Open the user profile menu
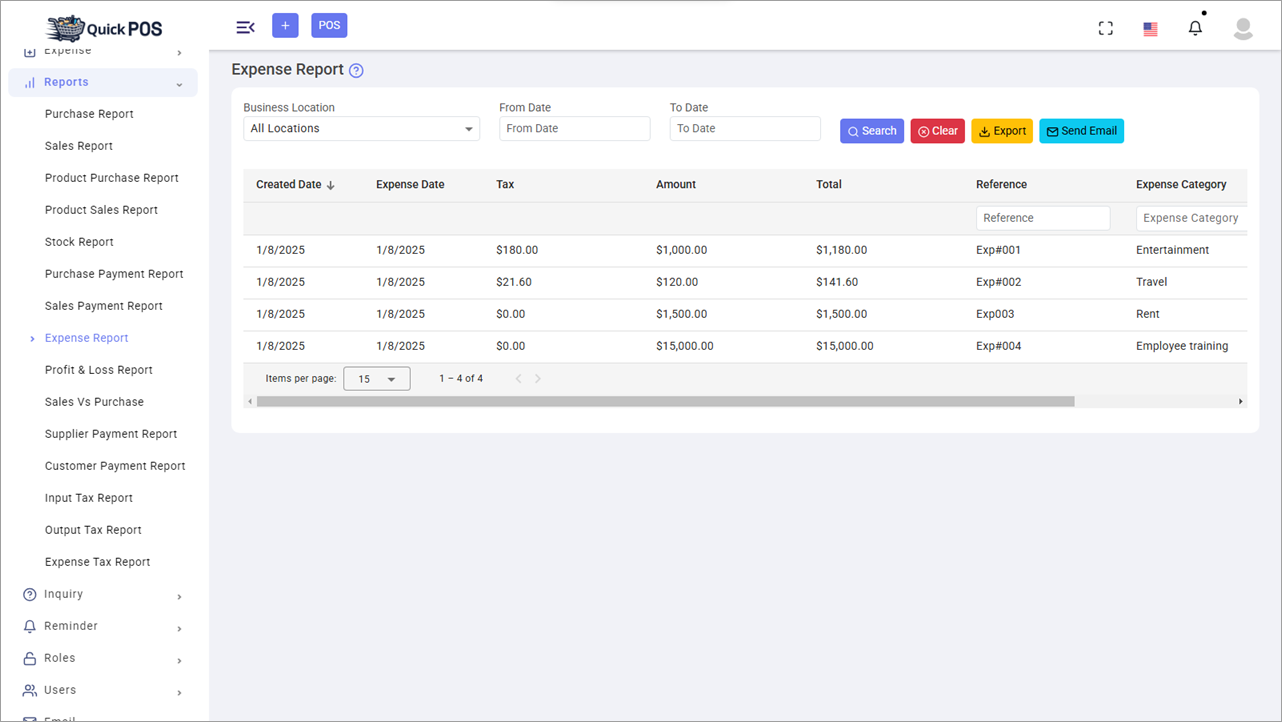The width and height of the screenshot is (1282, 722). 1242,29
